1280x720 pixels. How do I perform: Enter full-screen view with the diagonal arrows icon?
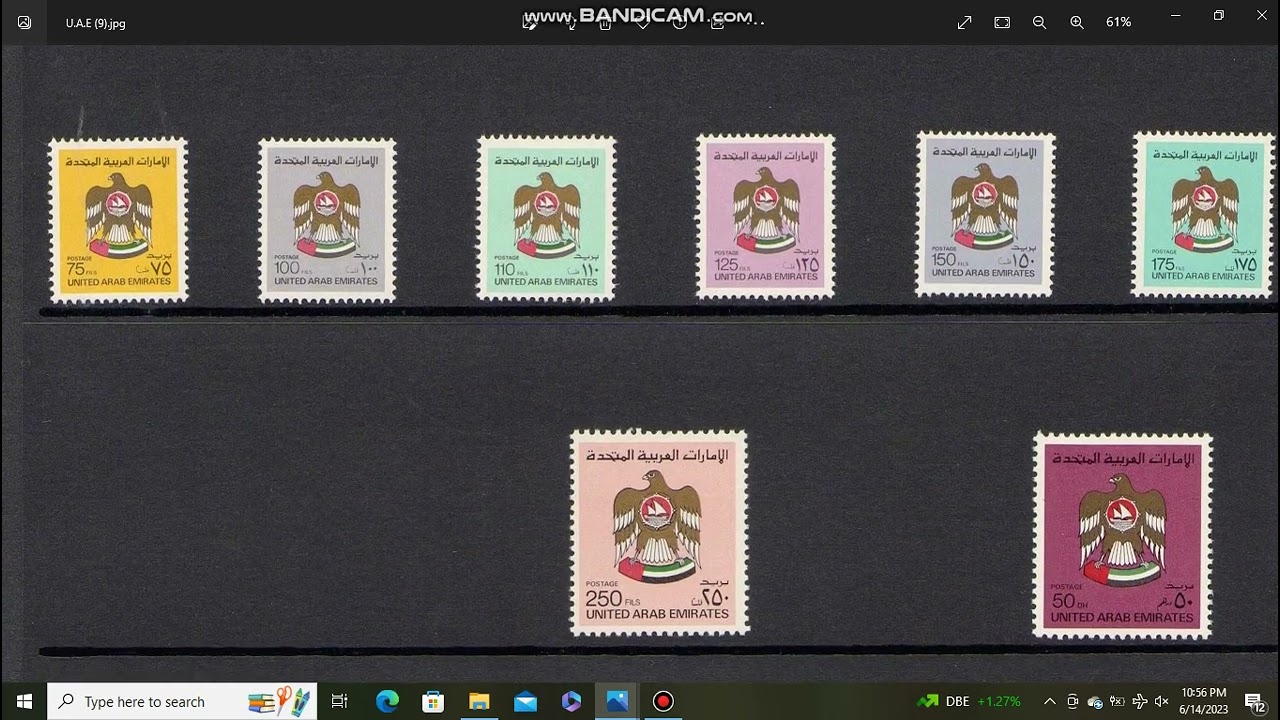click(x=965, y=22)
